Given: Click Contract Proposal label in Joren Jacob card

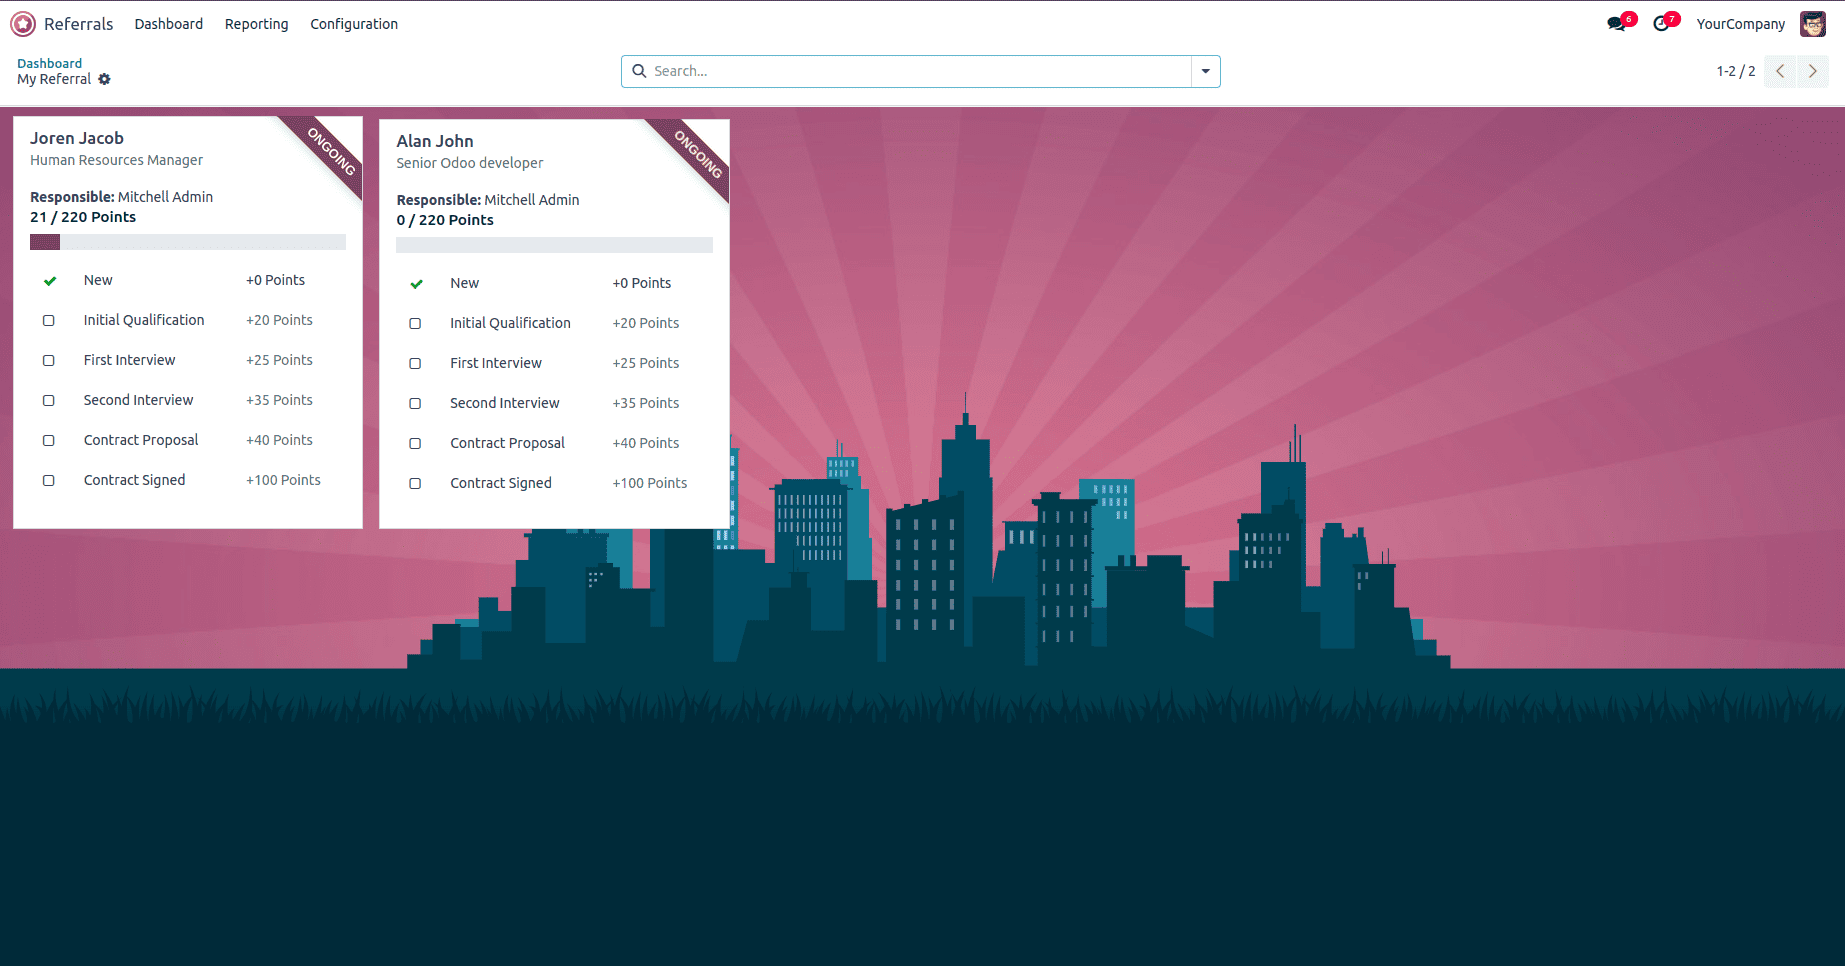Looking at the screenshot, I should click(141, 440).
